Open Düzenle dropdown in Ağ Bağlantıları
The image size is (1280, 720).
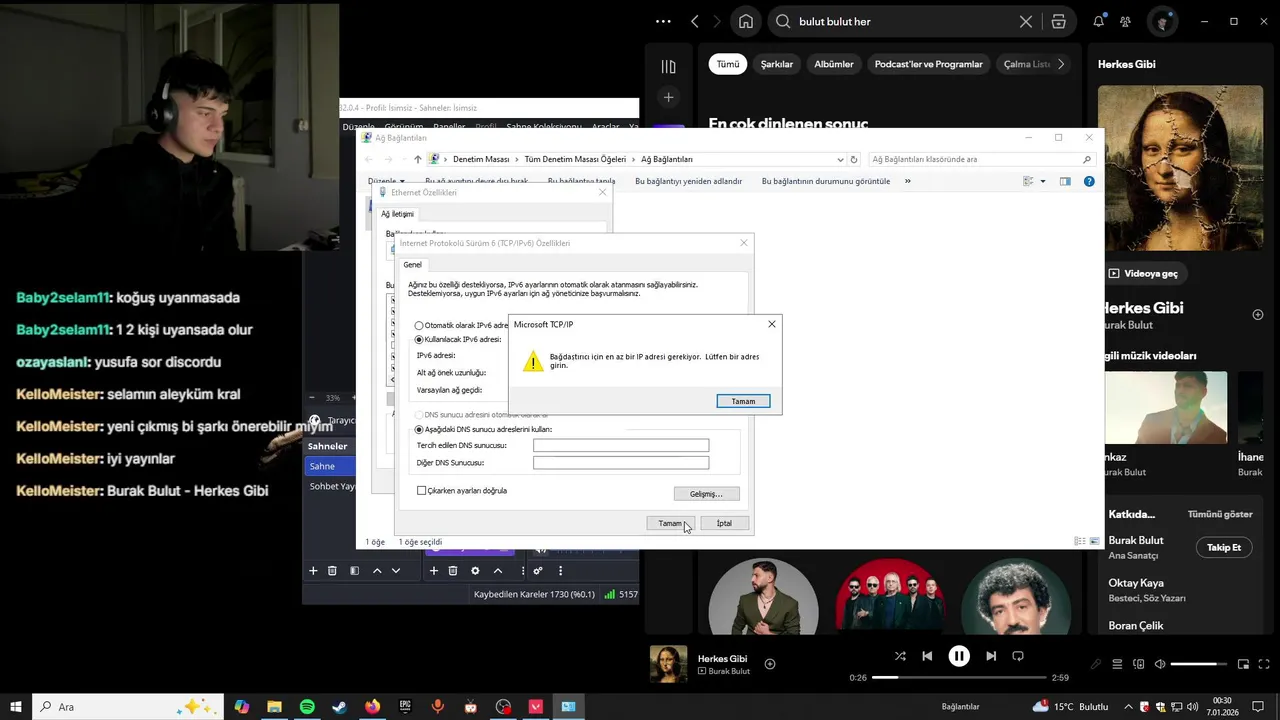coord(386,182)
